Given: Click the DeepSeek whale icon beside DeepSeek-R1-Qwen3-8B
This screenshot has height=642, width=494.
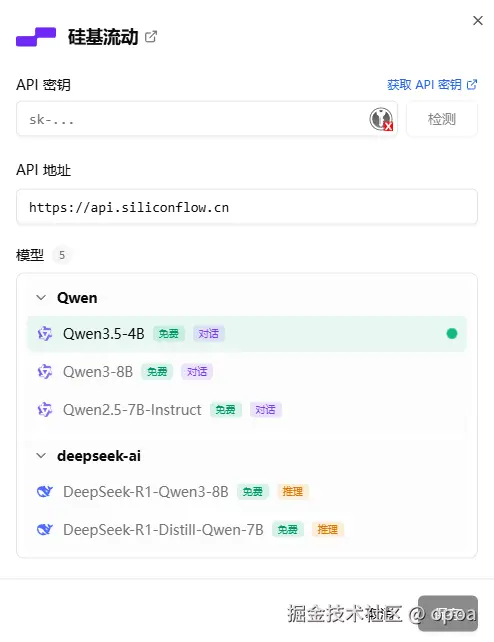Looking at the screenshot, I should pyautogui.click(x=45, y=491).
